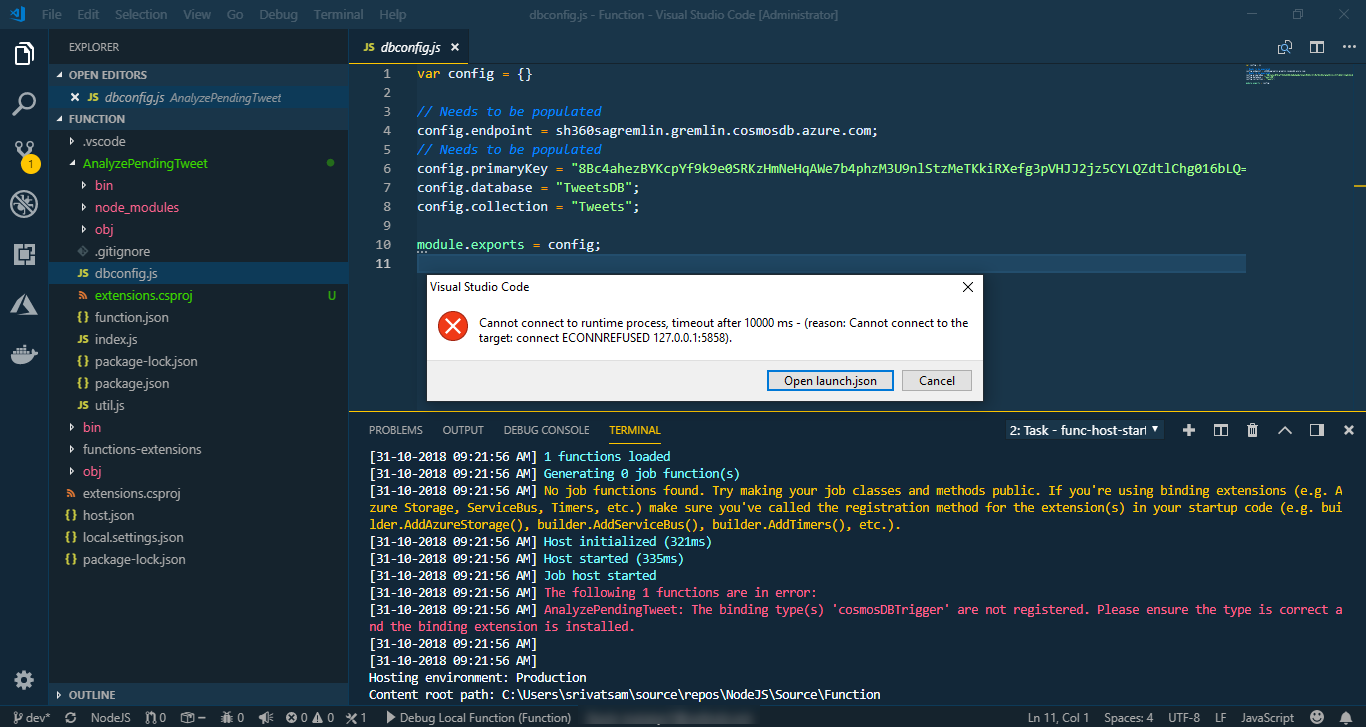
Task: Open a new terminal with plus icon
Action: click(x=1188, y=430)
